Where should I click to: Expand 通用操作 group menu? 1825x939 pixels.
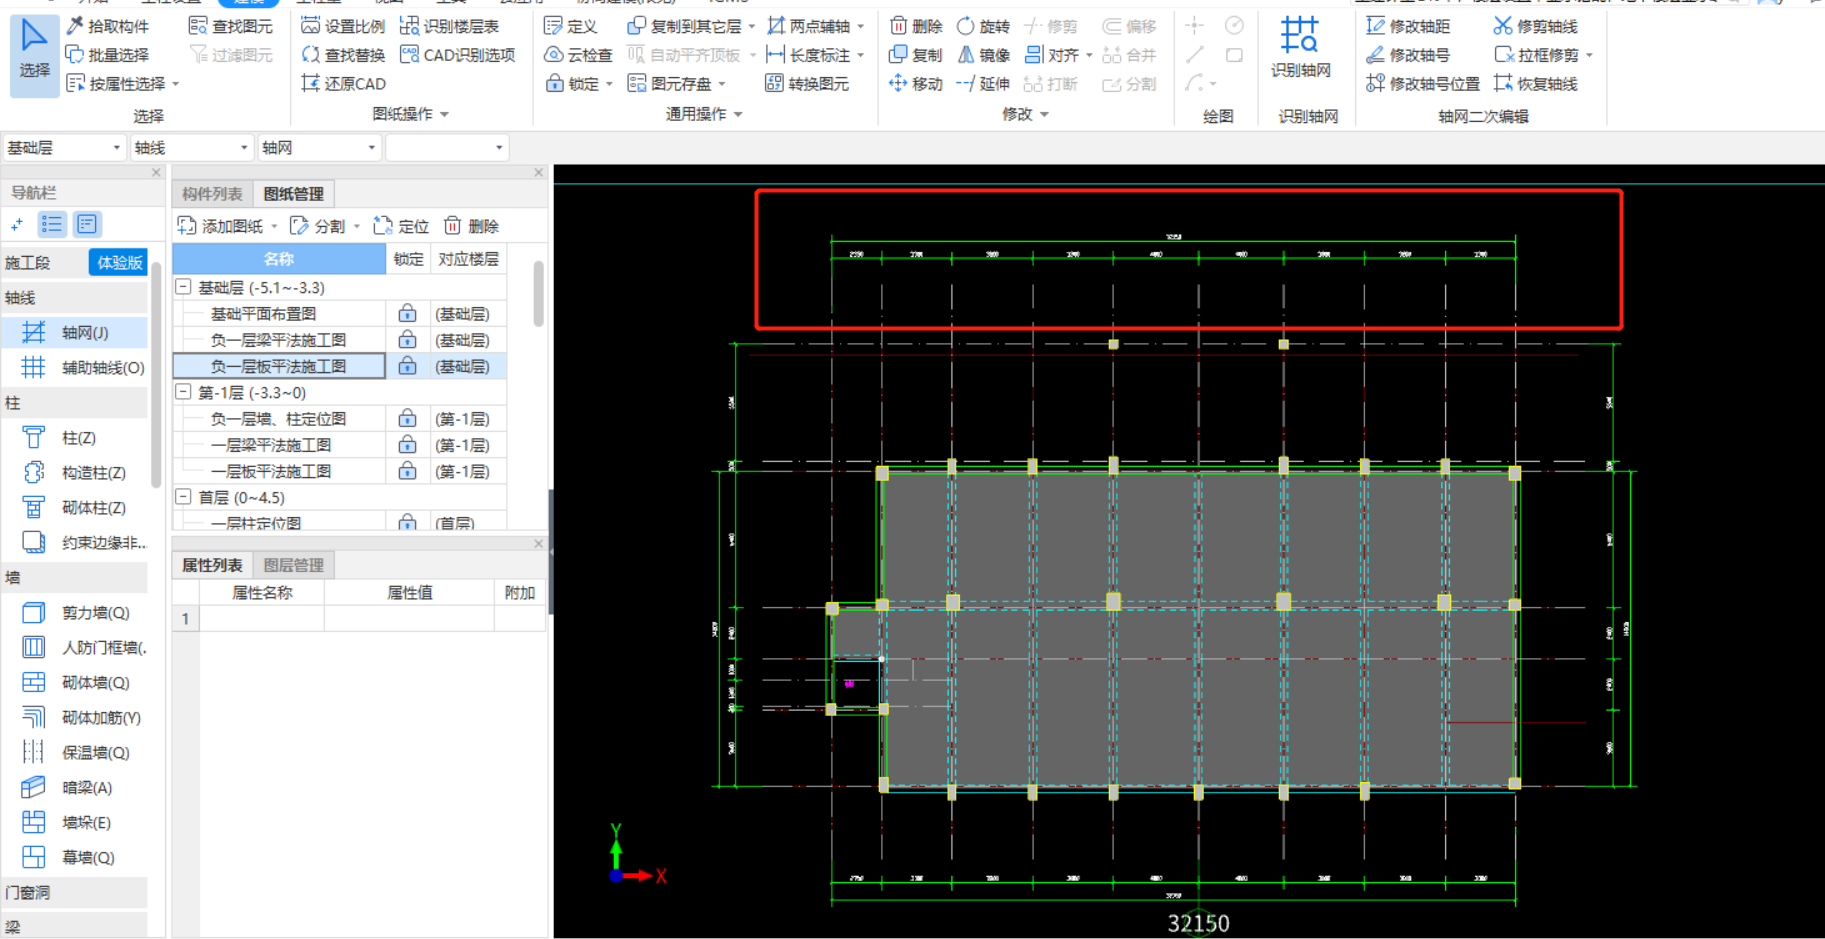coord(704,114)
